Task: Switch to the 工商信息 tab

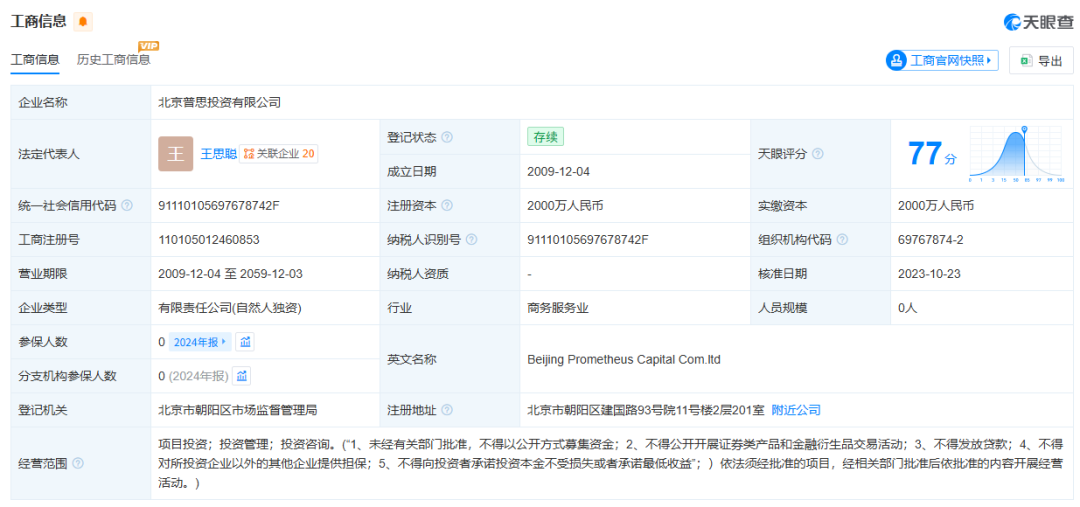Action: pos(34,59)
